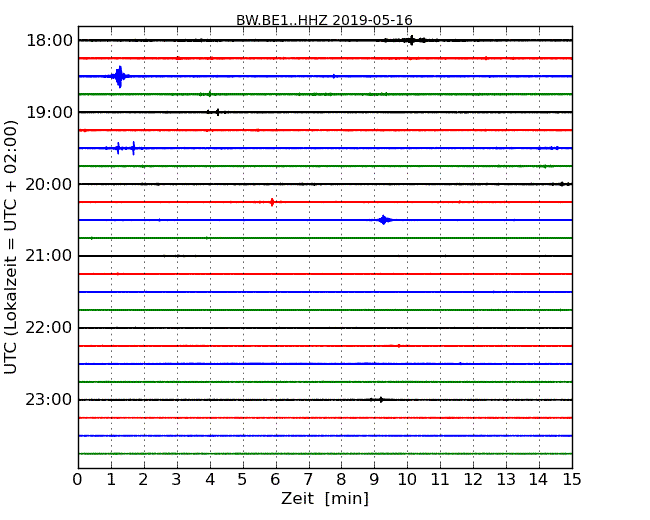The height and width of the screenshot is (520, 650).
Task: Click the UTC Lokalzeit vertical axis label
Action: tap(10, 247)
